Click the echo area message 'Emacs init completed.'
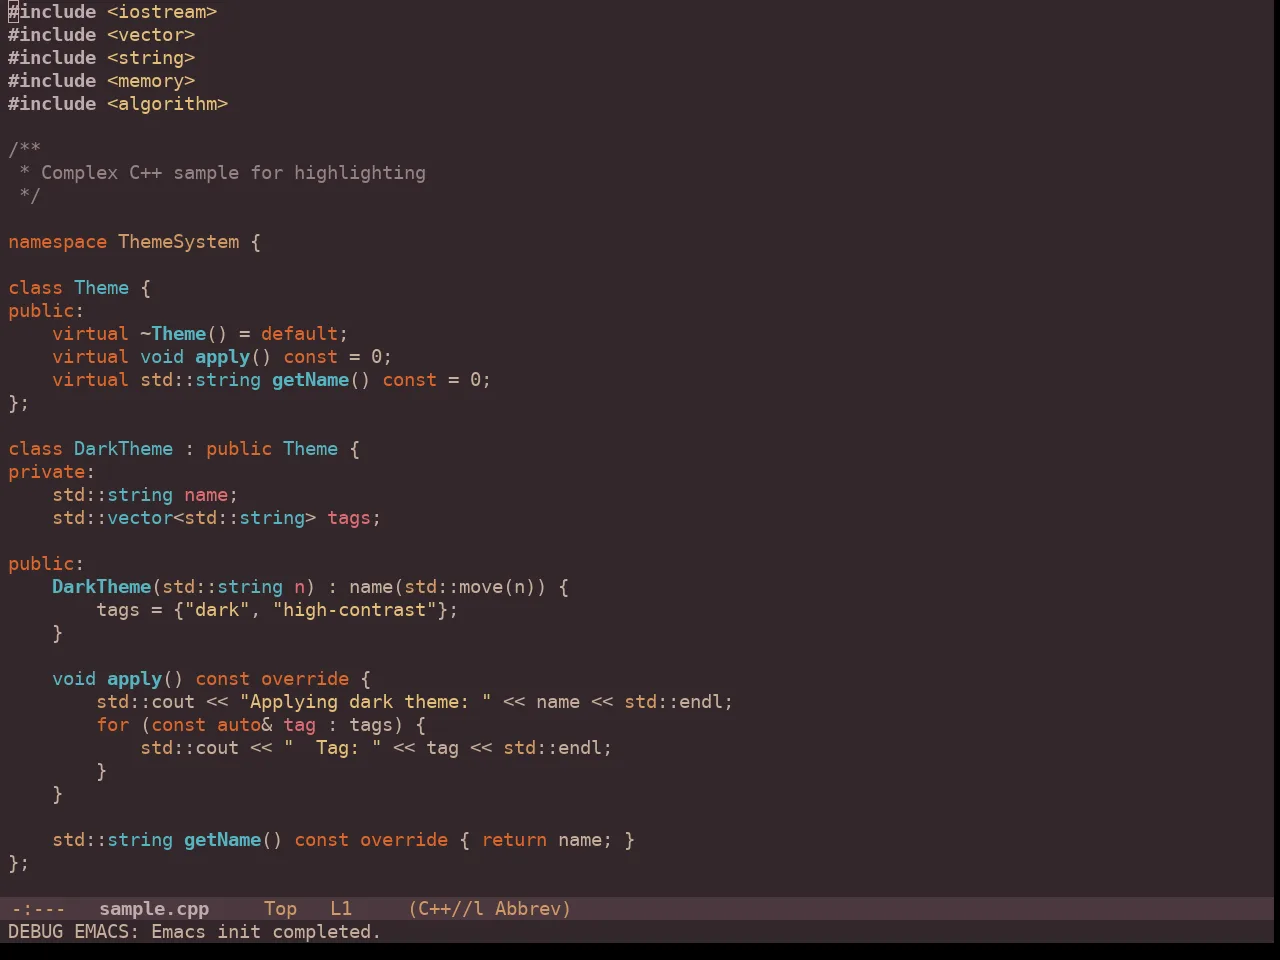 pos(266,932)
